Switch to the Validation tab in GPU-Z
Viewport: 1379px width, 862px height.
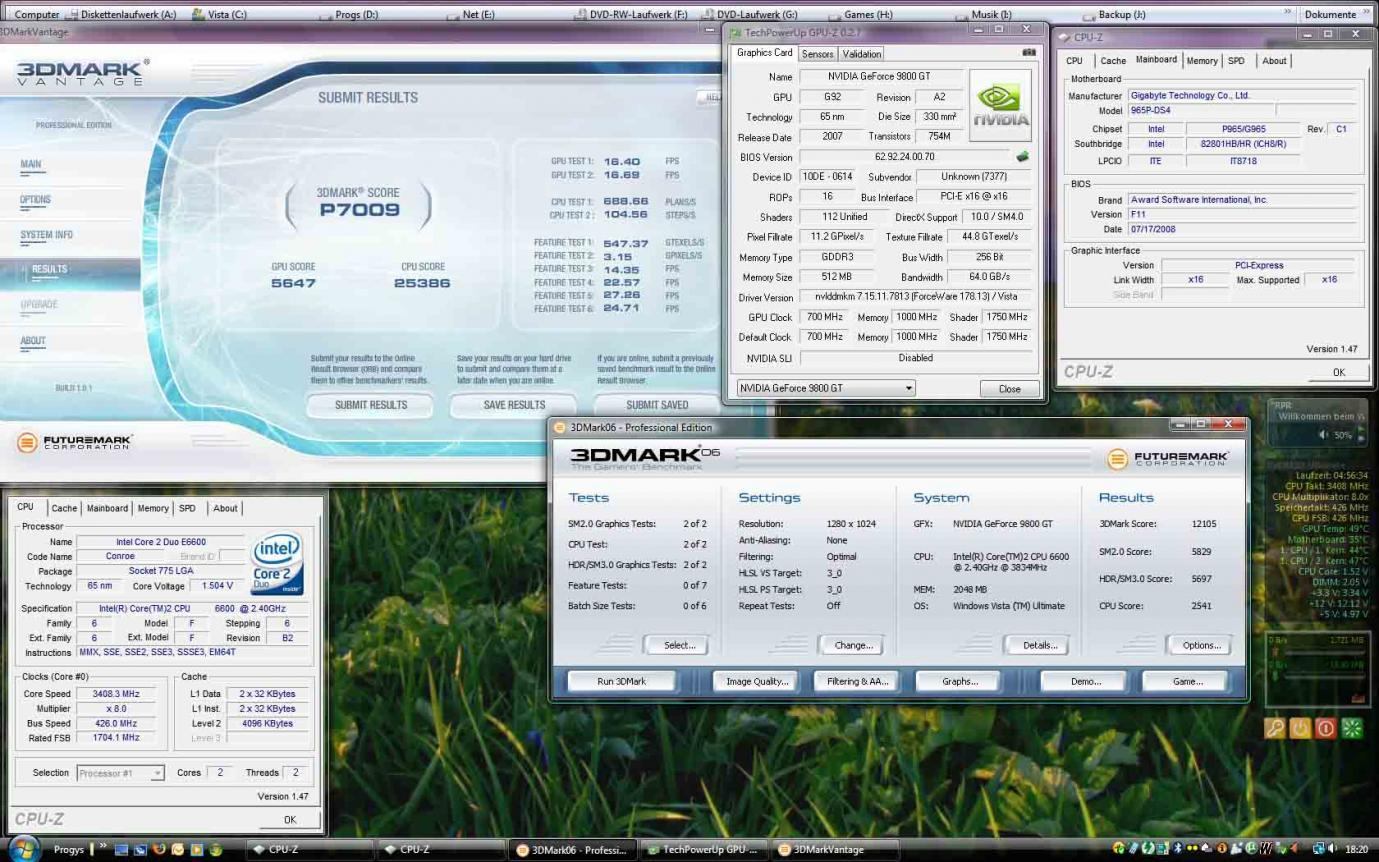[x=861, y=54]
